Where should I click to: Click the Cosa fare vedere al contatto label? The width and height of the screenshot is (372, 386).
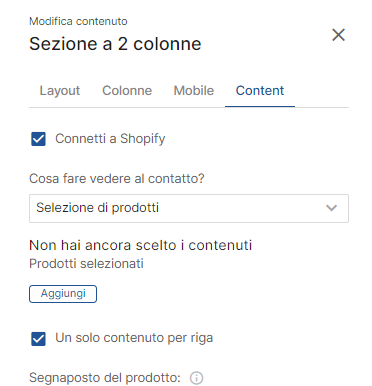(117, 179)
